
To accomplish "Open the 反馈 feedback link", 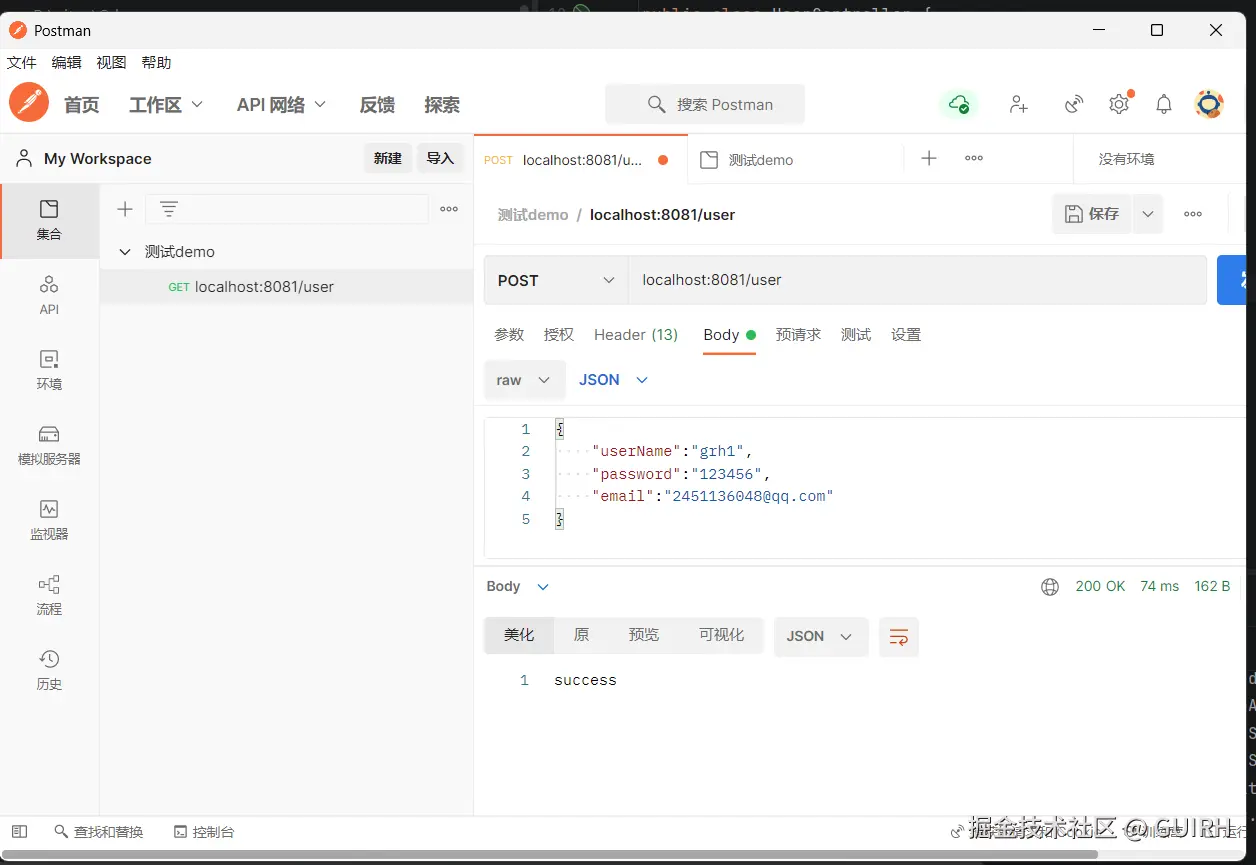I will pos(377,104).
